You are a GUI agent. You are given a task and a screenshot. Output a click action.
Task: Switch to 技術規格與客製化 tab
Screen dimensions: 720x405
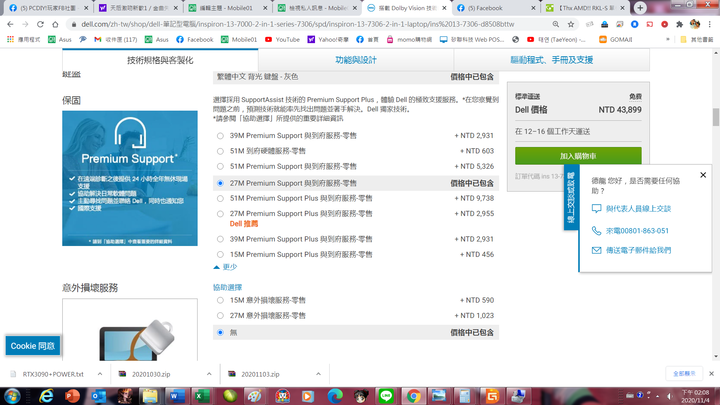[160, 60]
